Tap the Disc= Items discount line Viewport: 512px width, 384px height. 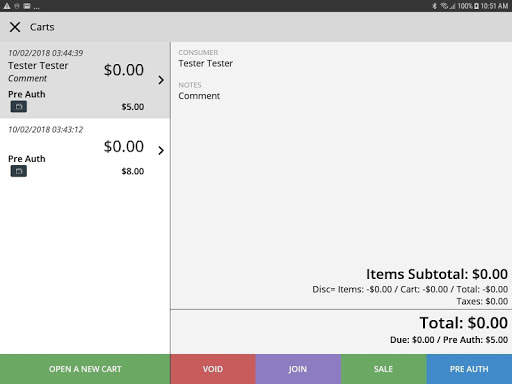[x=410, y=289]
